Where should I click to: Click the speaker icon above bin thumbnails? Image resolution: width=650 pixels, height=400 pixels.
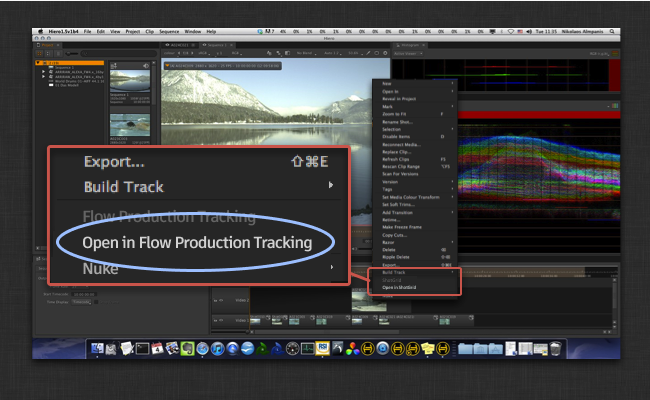[146, 65]
